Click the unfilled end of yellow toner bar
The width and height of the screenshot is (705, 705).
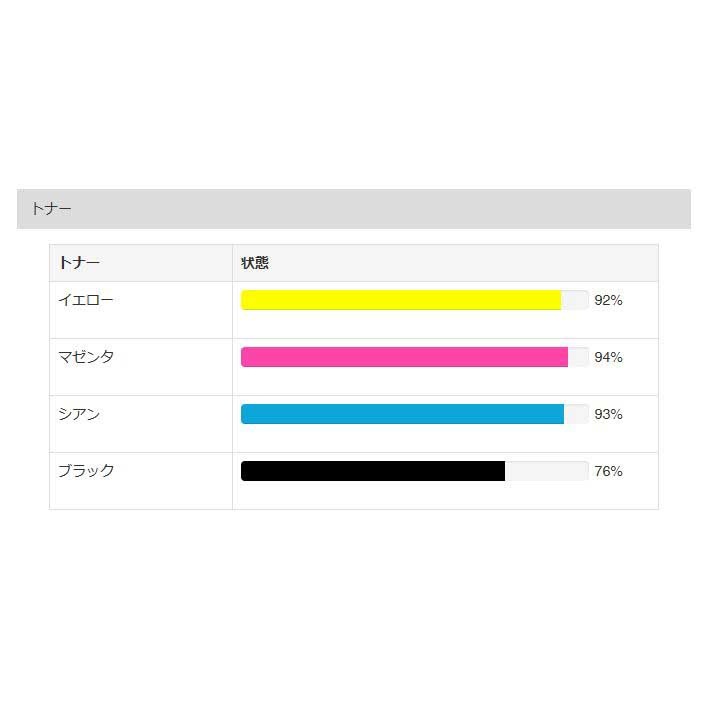pos(575,300)
